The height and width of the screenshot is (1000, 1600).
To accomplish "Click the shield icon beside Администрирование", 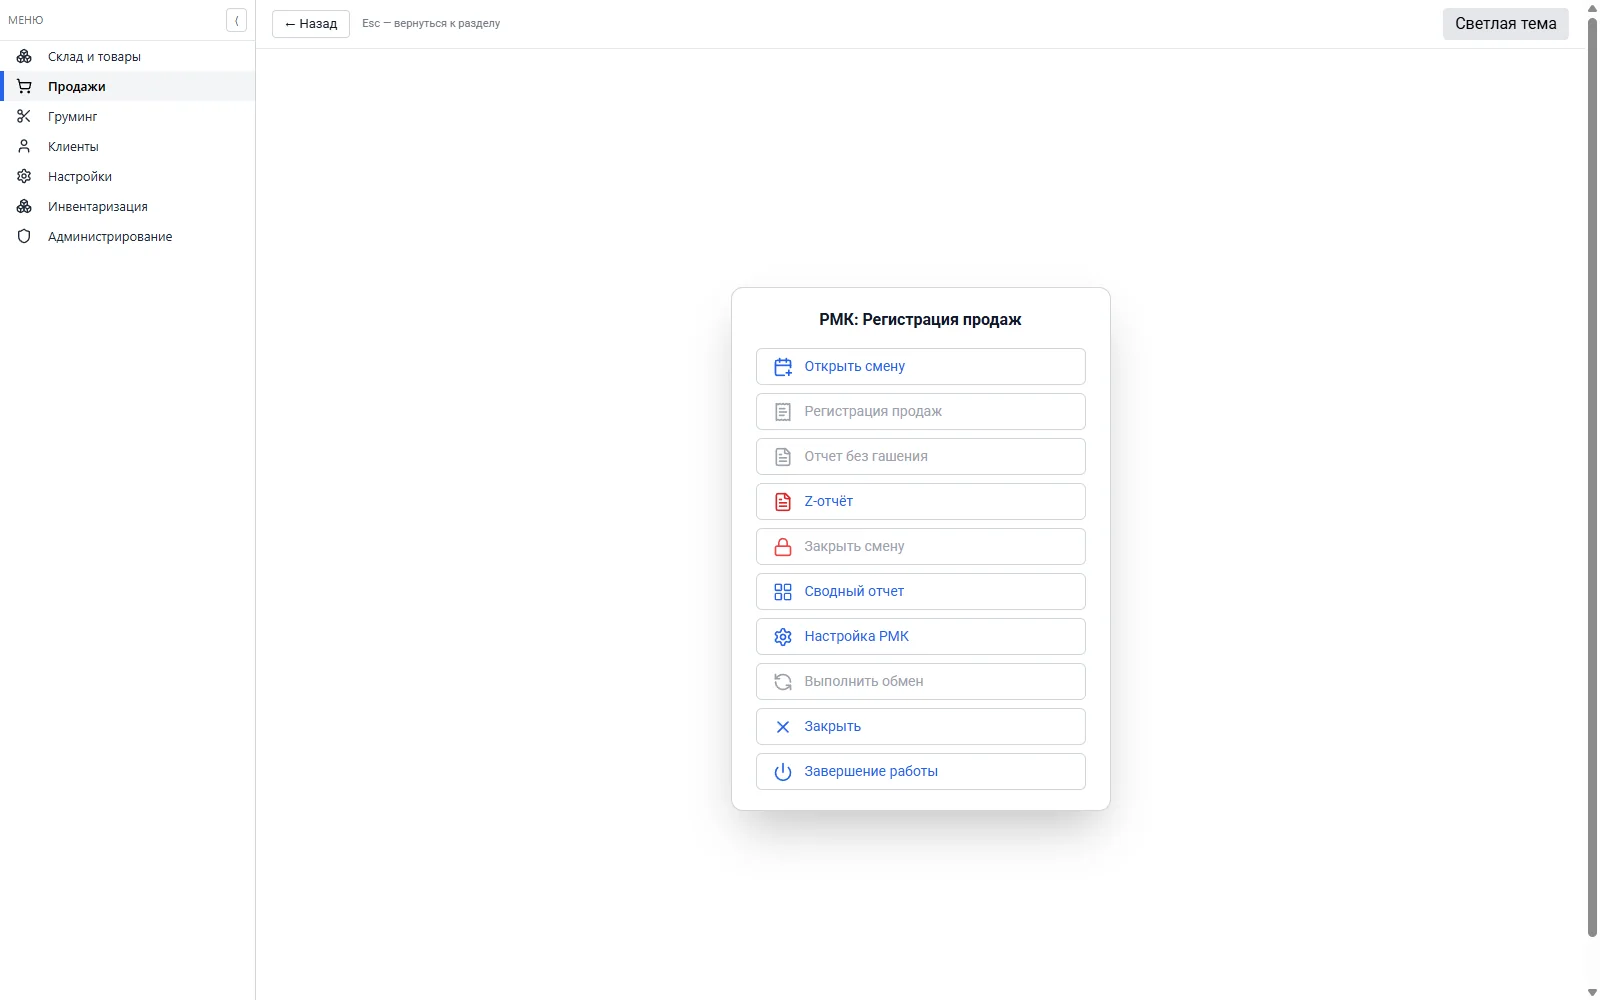I will click(x=24, y=236).
